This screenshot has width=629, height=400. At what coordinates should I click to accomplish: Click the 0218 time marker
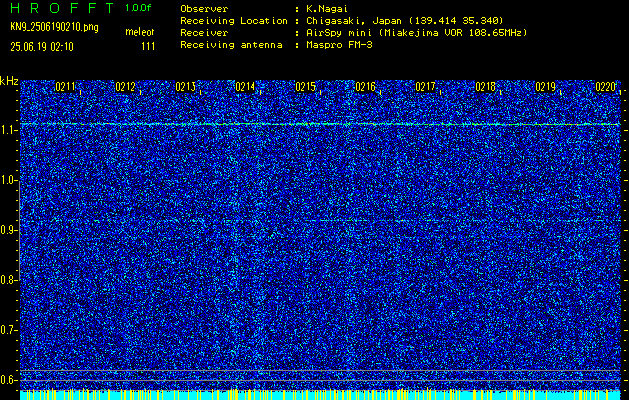(x=485, y=87)
